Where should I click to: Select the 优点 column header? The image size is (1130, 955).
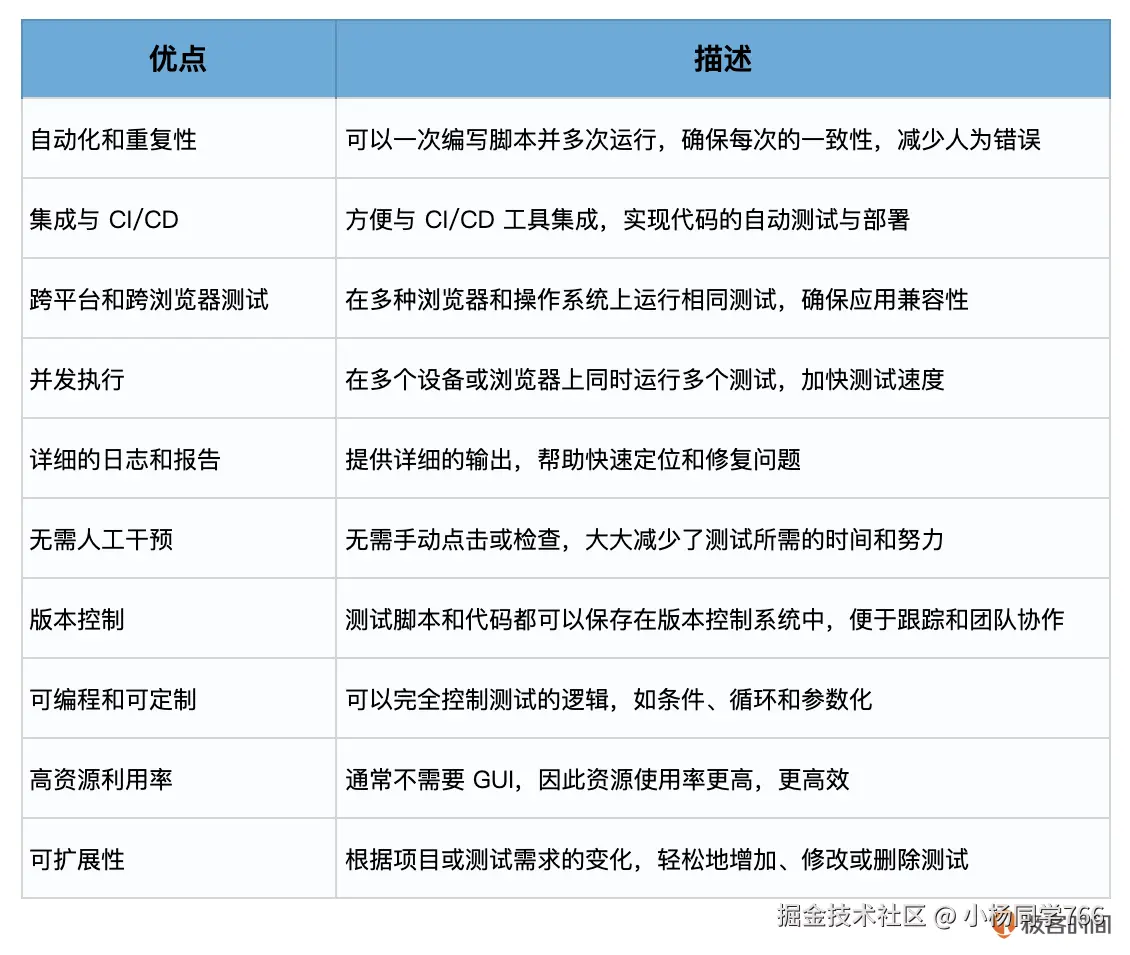point(177,58)
